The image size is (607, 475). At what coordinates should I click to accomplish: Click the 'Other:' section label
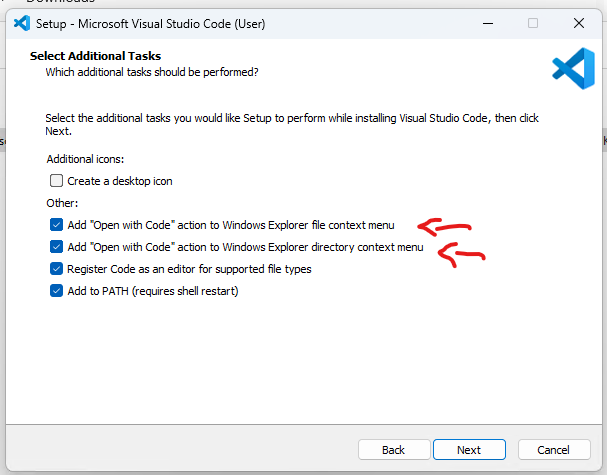pos(62,203)
